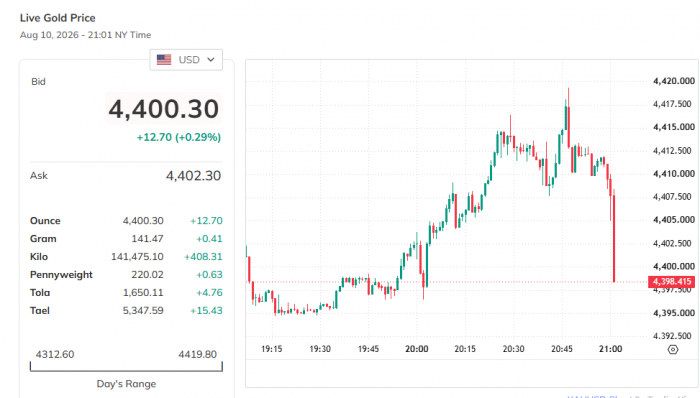Click the Live Gold Price heading
700x398 pixels.
[x=58, y=18]
